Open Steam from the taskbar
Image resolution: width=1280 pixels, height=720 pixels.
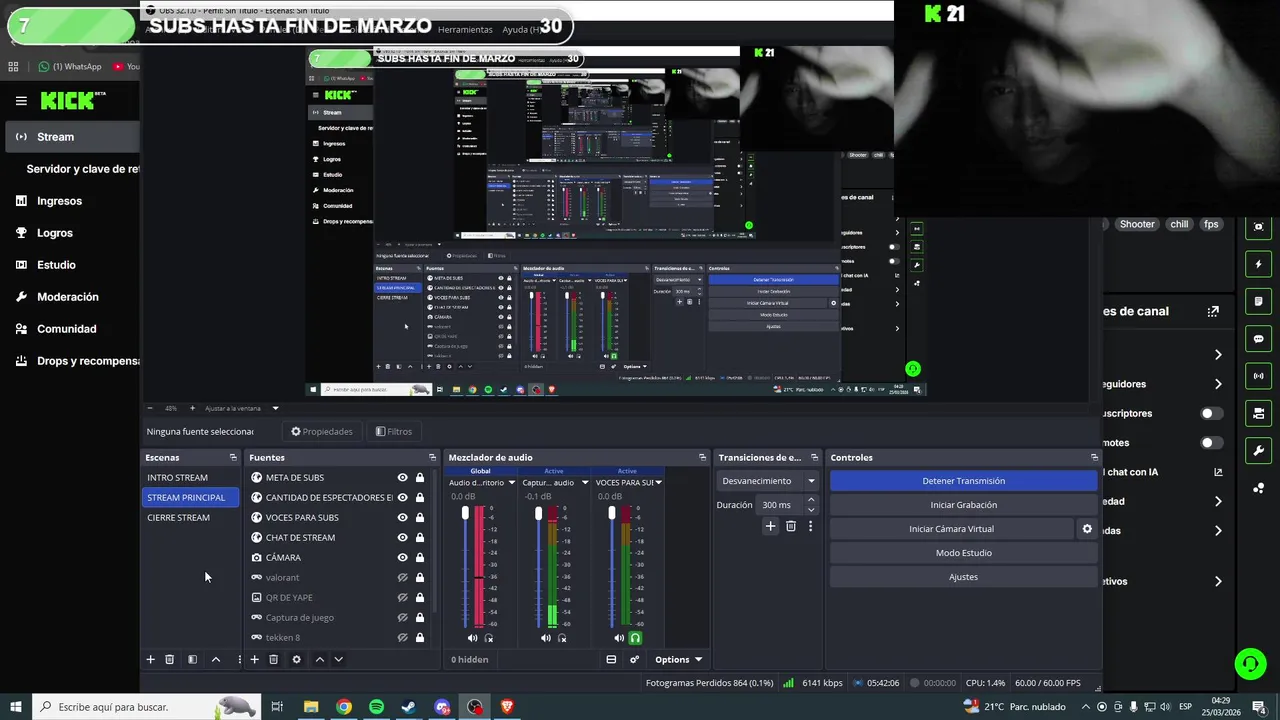click(x=409, y=707)
